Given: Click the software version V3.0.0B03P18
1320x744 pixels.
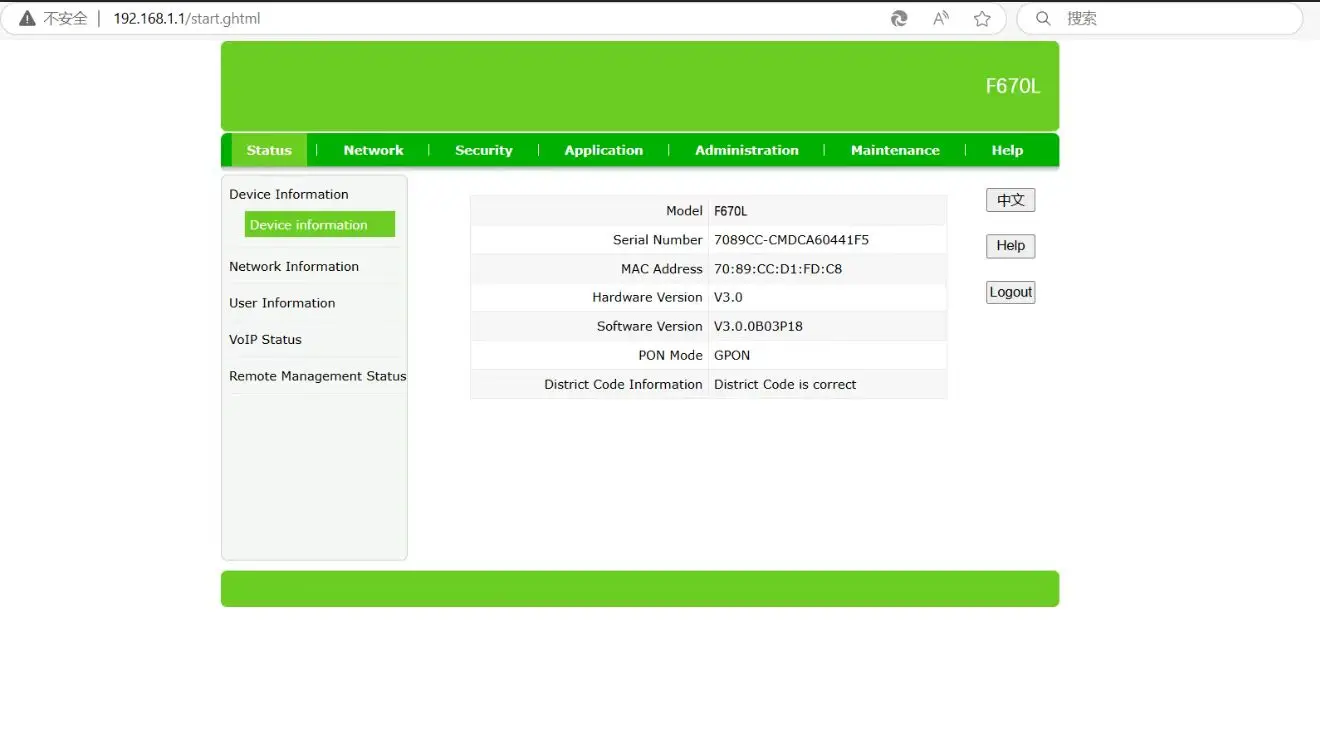Looking at the screenshot, I should click(758, 326).
